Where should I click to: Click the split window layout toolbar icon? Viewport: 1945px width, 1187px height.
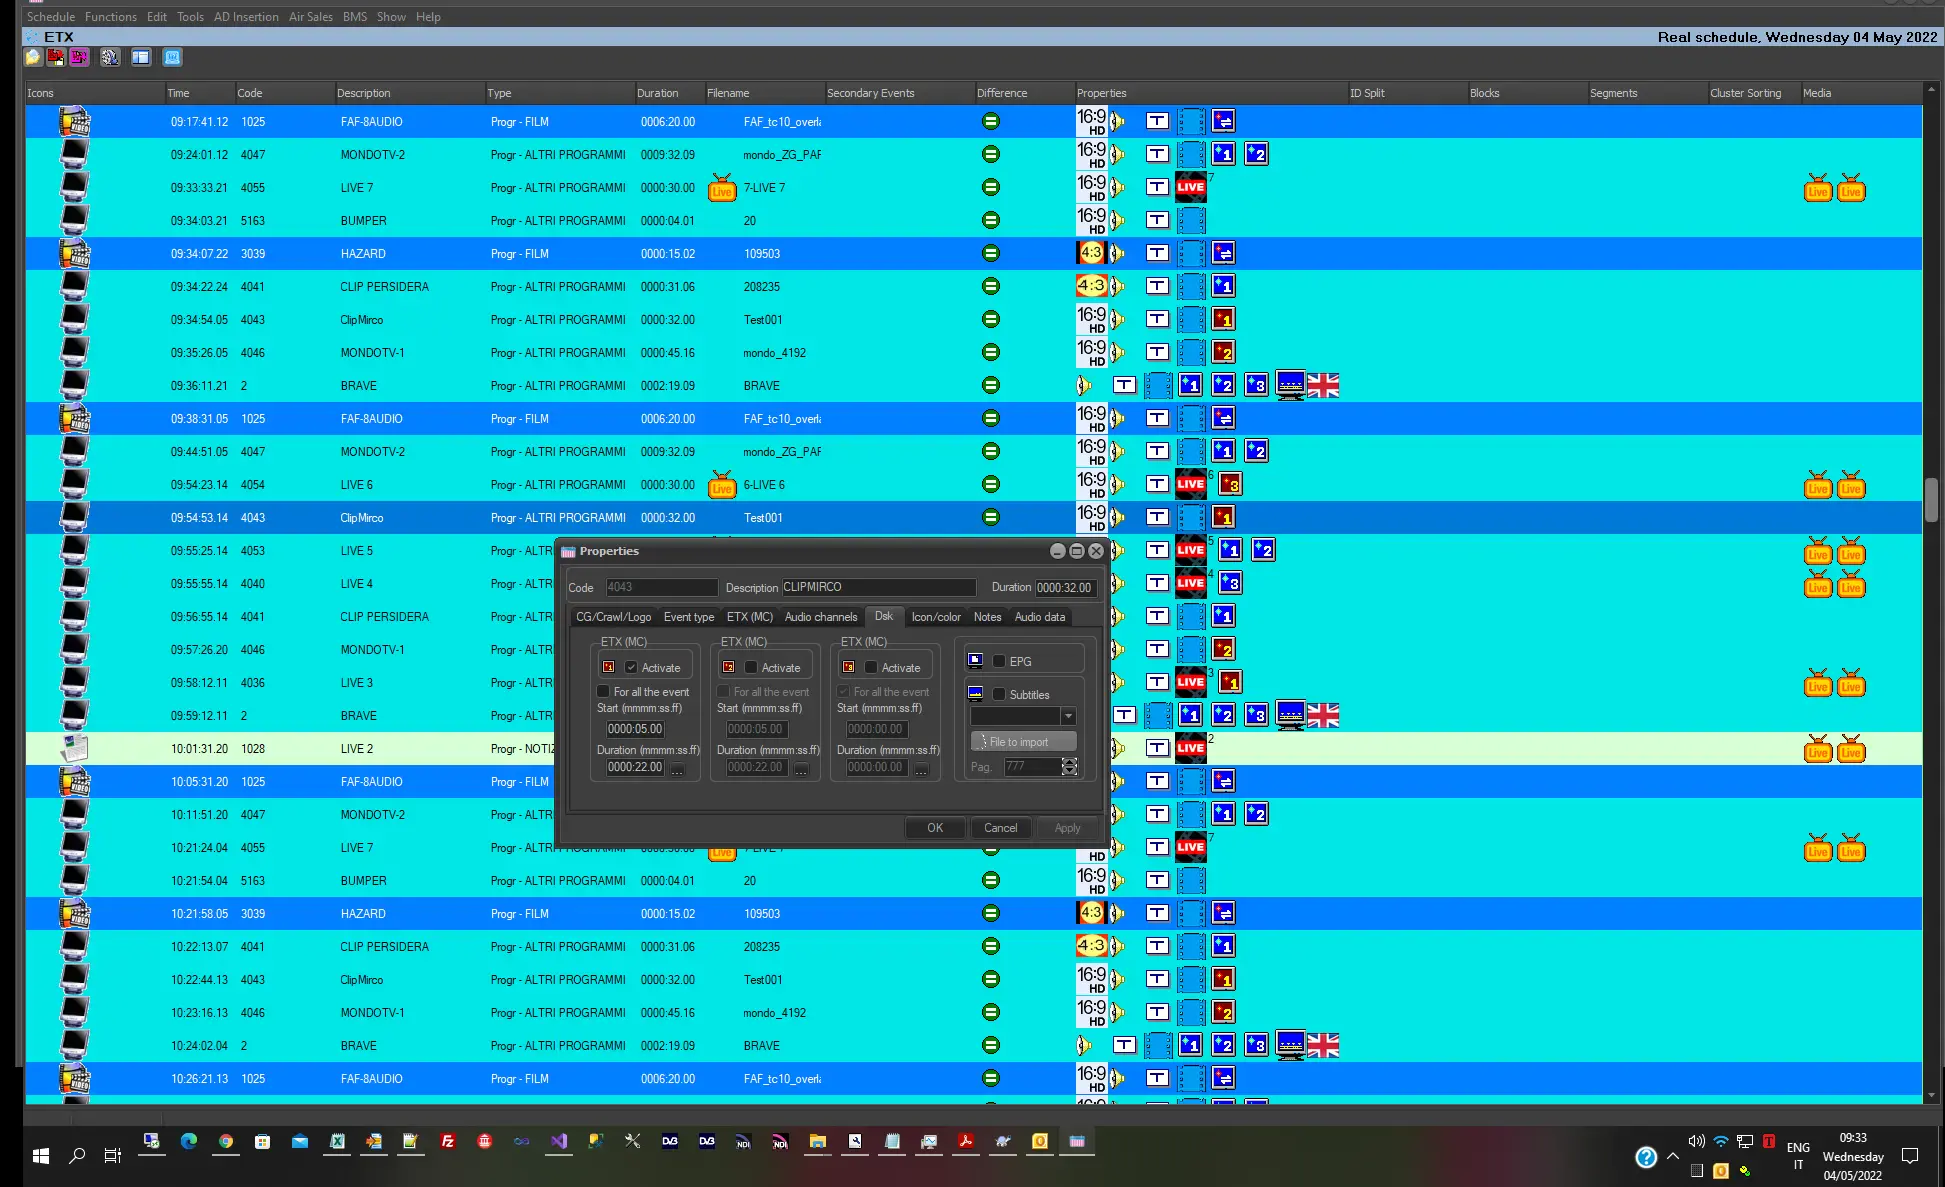(141, 58)
